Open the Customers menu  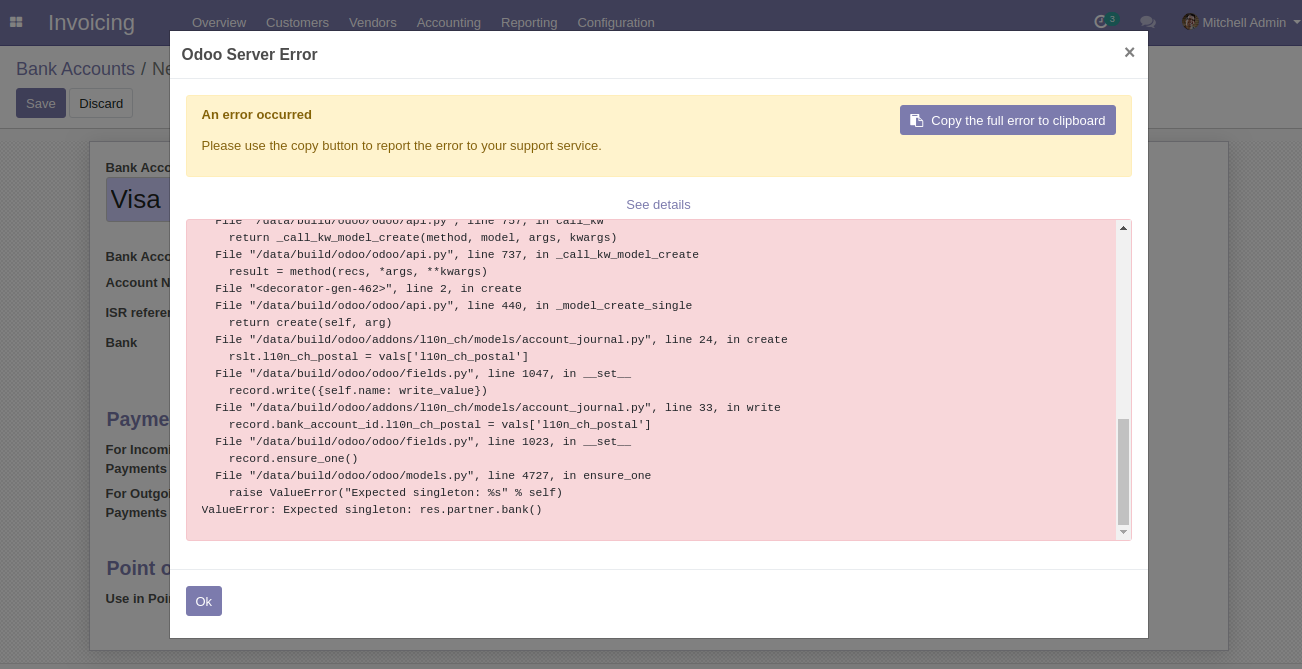(297, 22)
